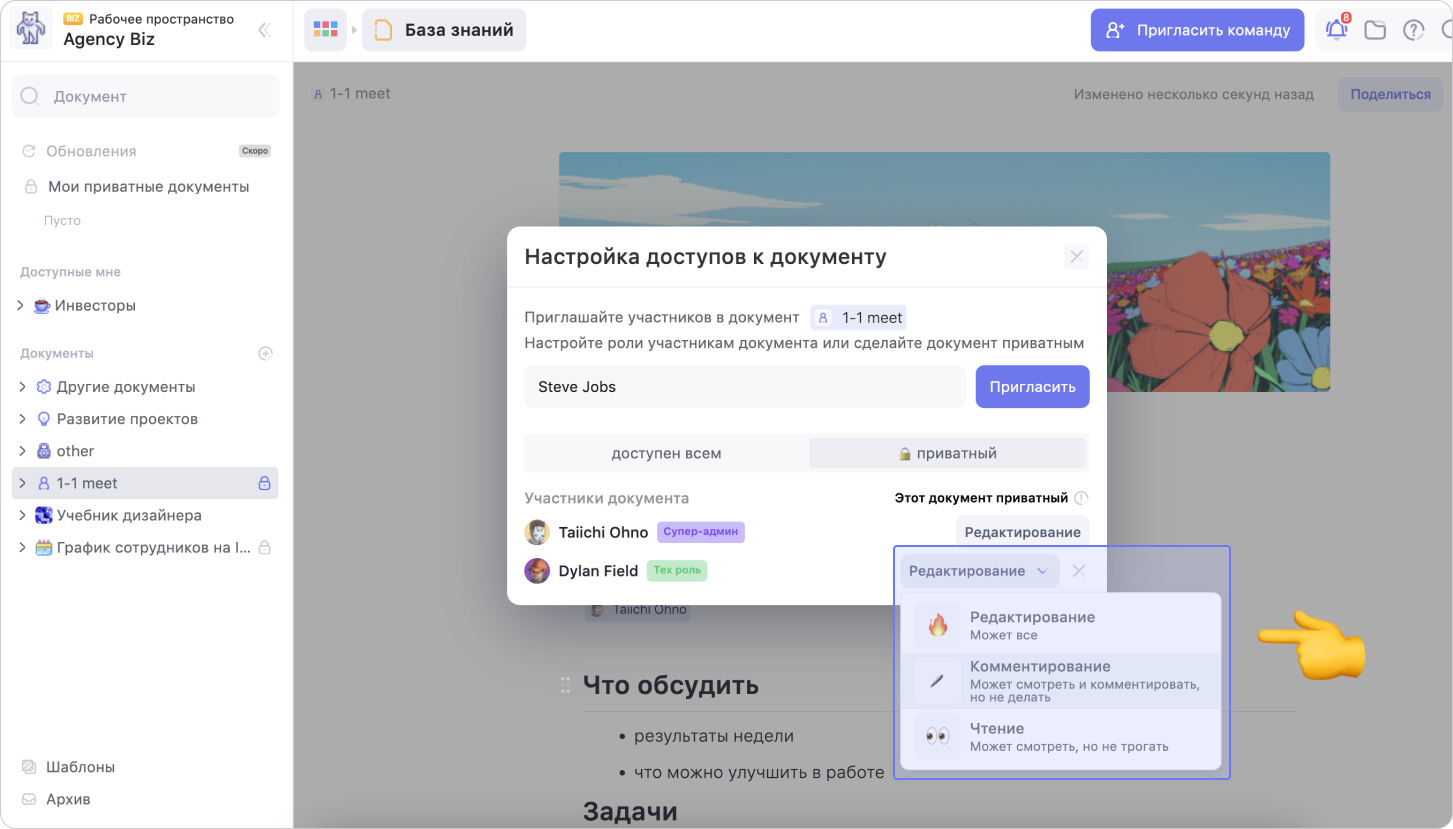The height and width of the screenshot is (829, 1453).
Task: Choose the Комментирование role option
Action: [1060, 681]
